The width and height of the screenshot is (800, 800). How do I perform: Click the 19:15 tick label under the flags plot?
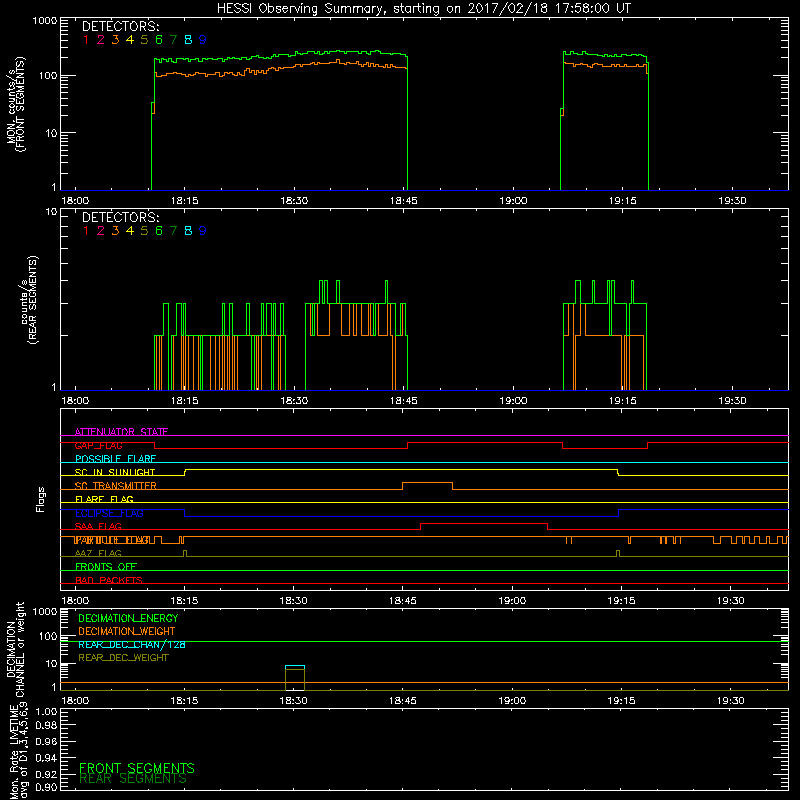click(x=621, y=601)
